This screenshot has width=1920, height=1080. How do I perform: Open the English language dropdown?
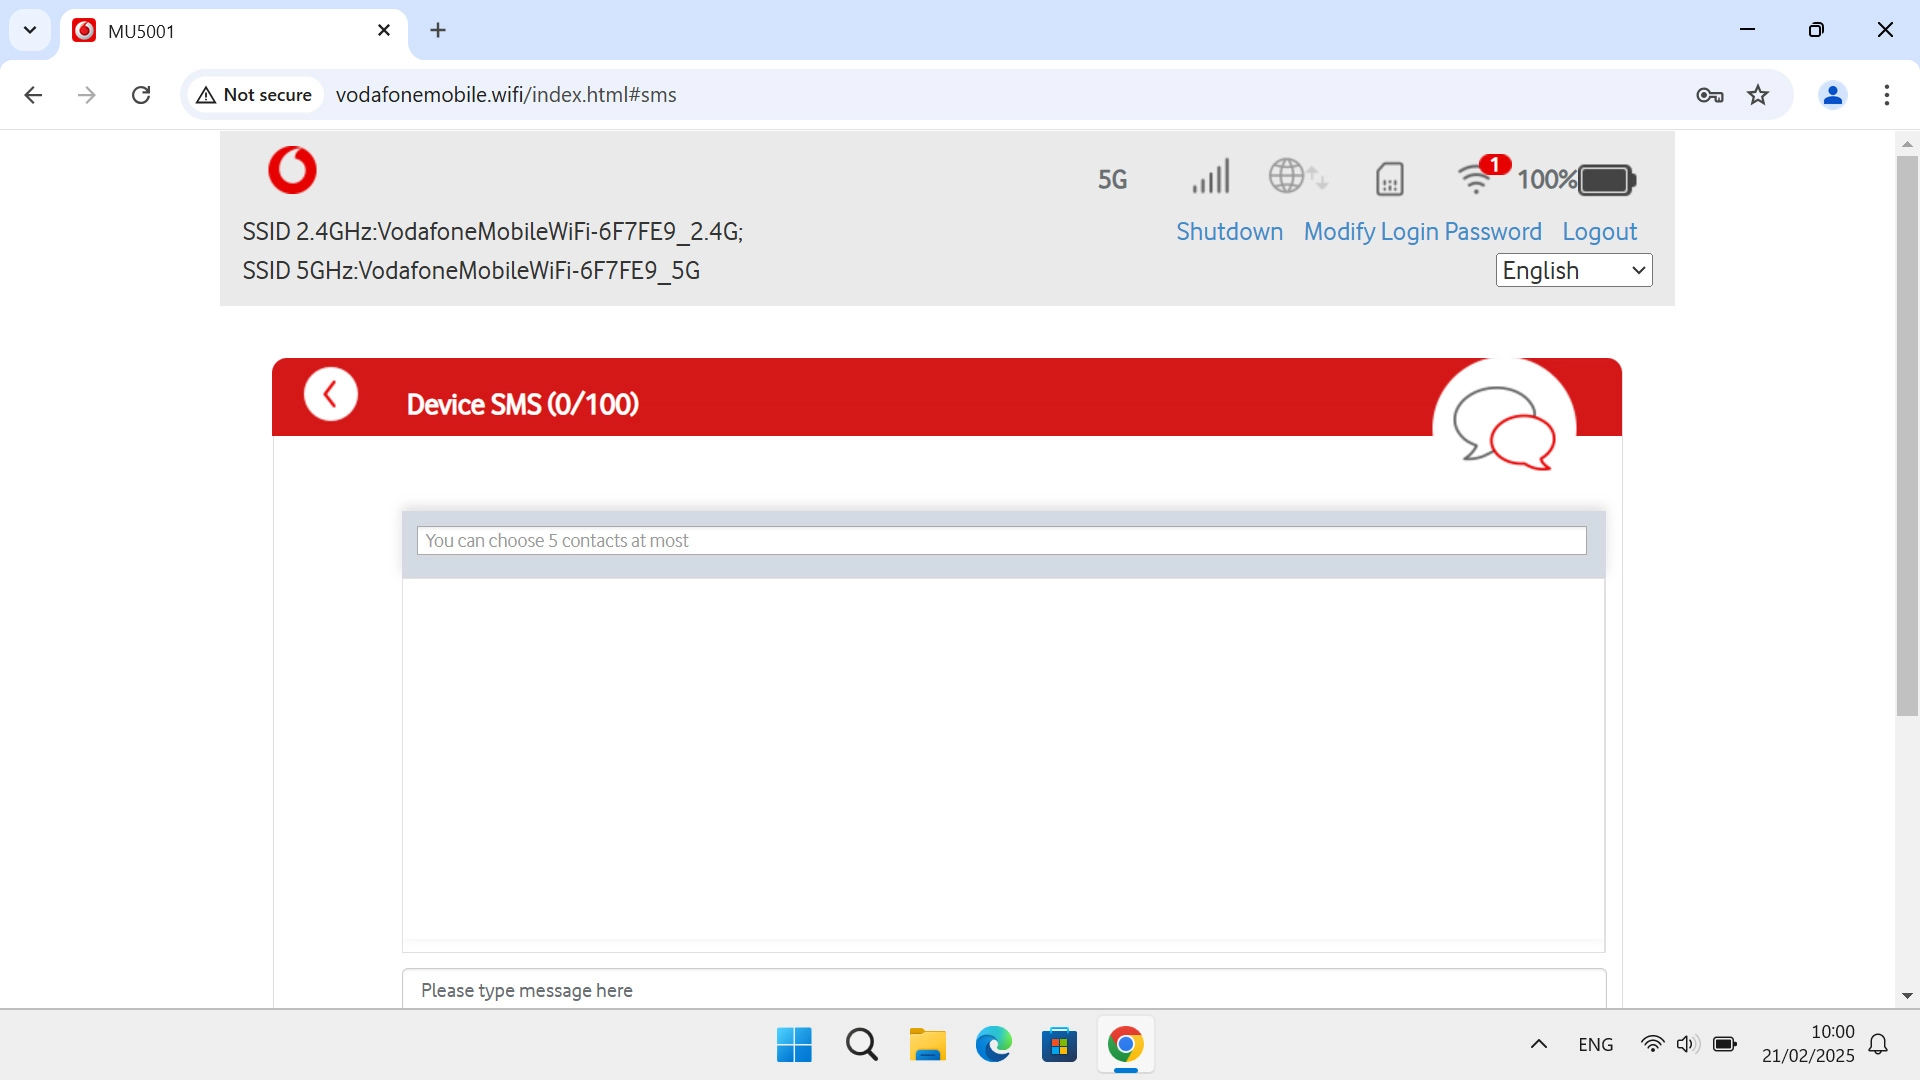coord(1573,270)
